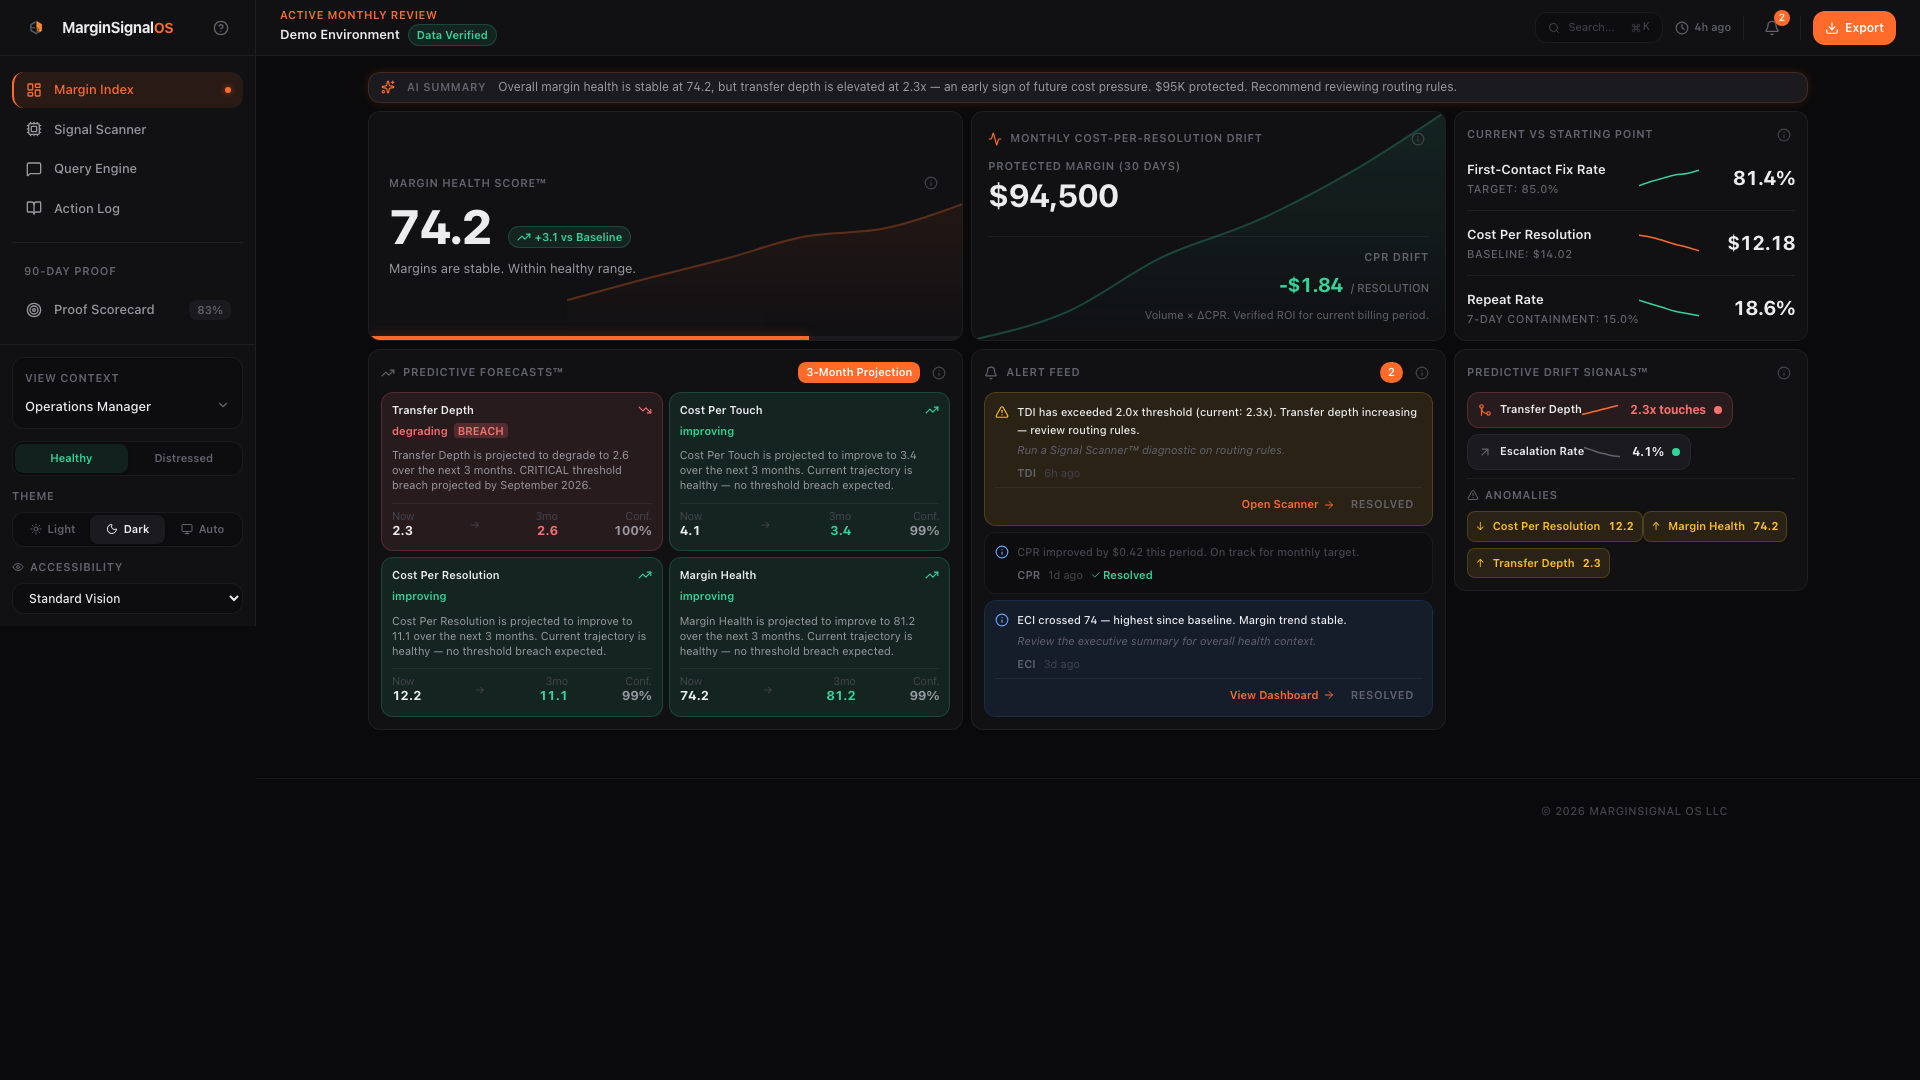Select the Auto theme option
The image size is (1920, 1080).
point(203,529)
